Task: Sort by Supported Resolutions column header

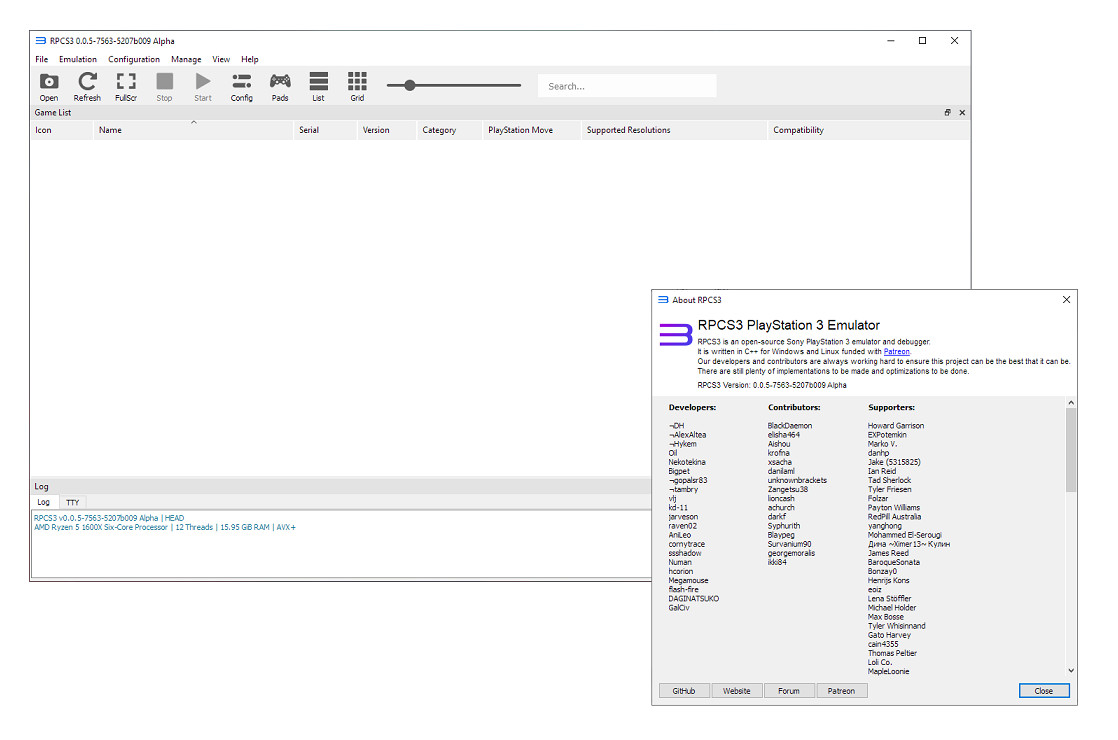Action: coord(674,130)
